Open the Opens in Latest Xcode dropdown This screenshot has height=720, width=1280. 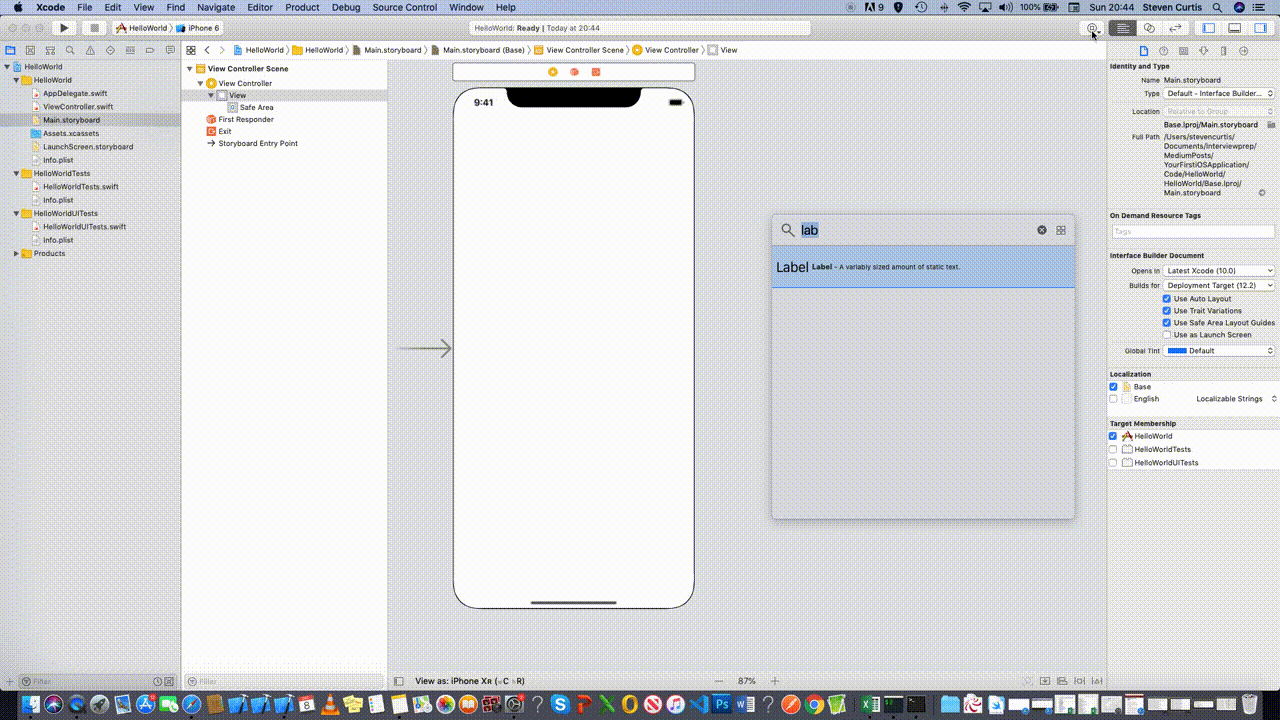(x=1219, y=270)
